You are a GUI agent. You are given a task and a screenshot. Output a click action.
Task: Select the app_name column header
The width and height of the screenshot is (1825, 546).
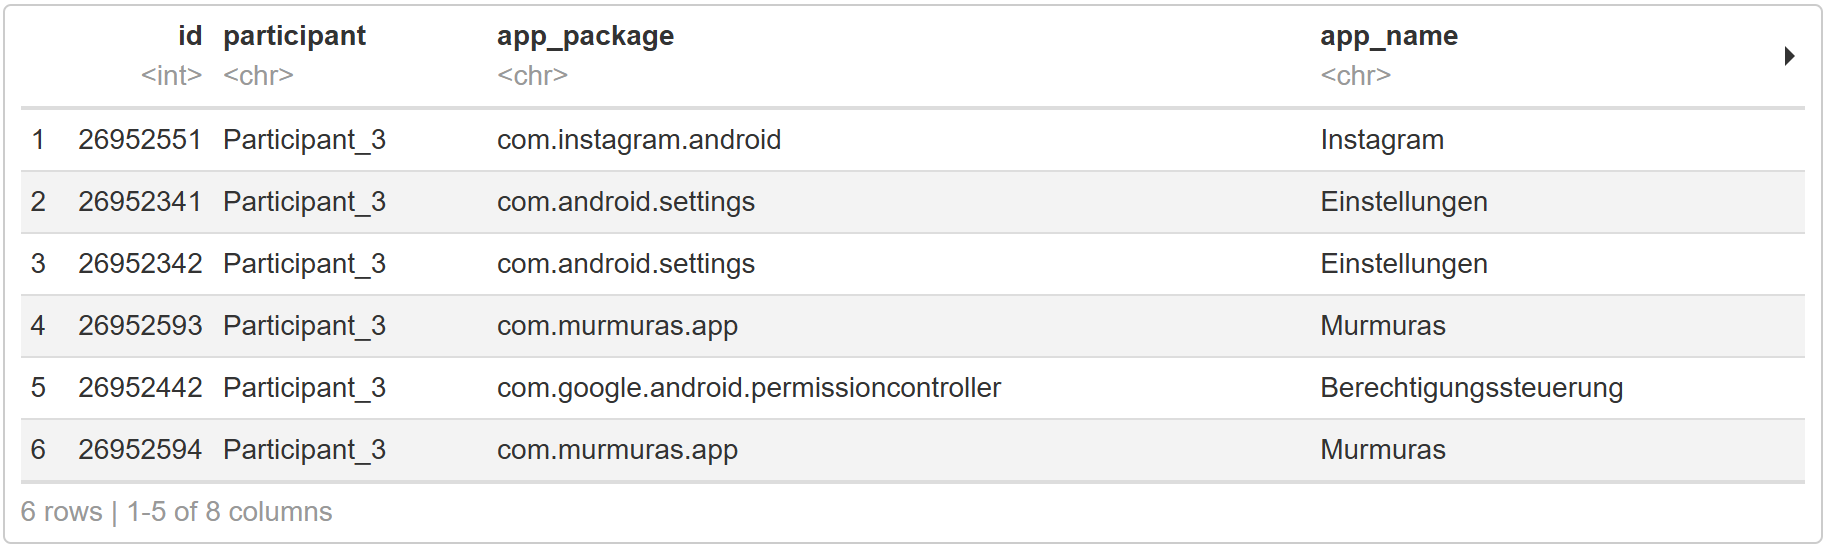(x=1388, y=36)
